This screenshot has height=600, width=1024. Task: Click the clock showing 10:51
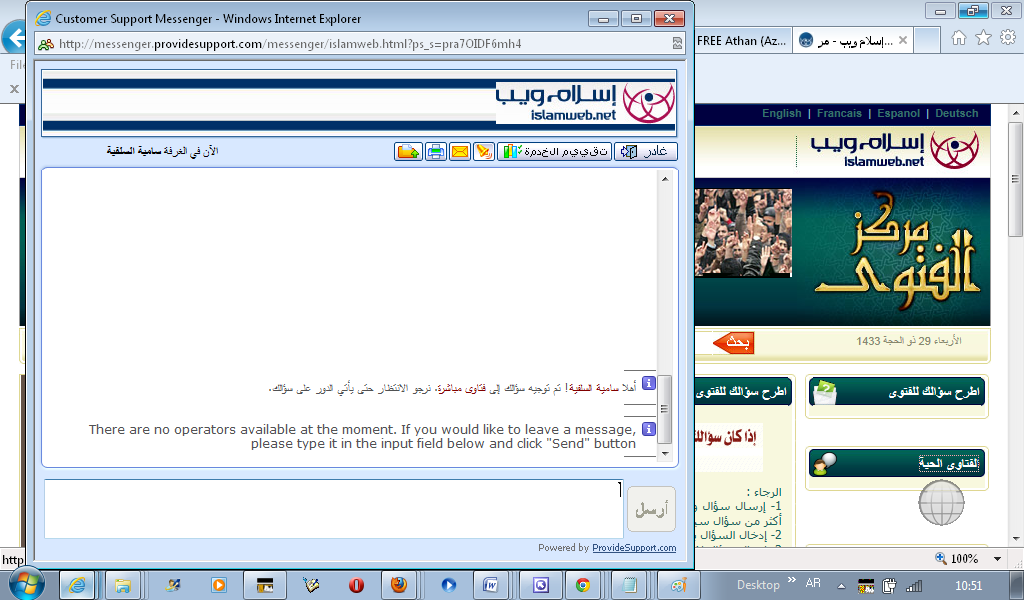[968, 586]
